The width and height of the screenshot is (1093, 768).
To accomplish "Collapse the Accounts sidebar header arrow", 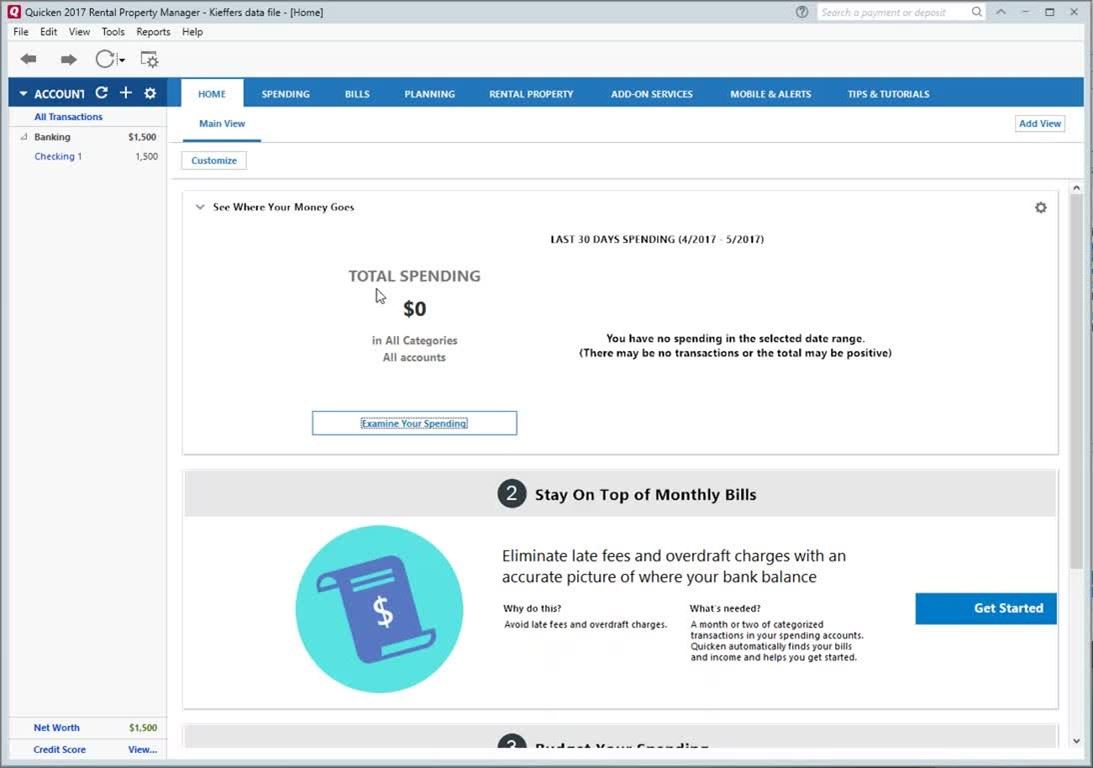I will tap(23, 94).
